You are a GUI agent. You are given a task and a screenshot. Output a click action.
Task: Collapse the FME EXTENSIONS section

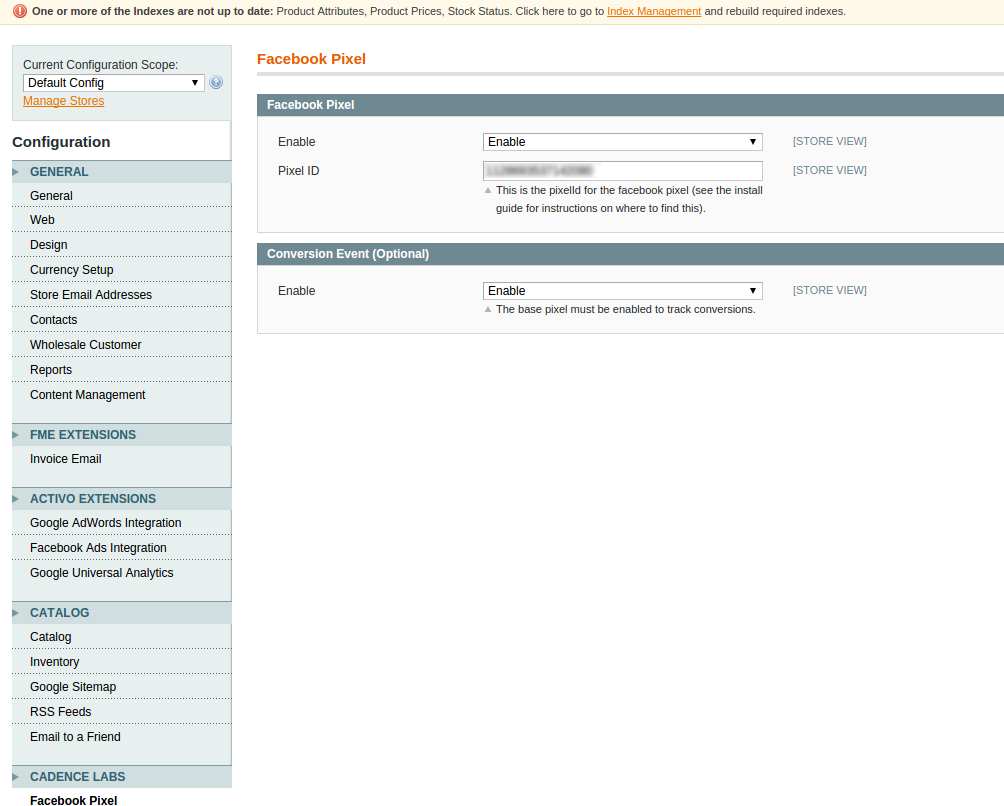tap(122, 435)
